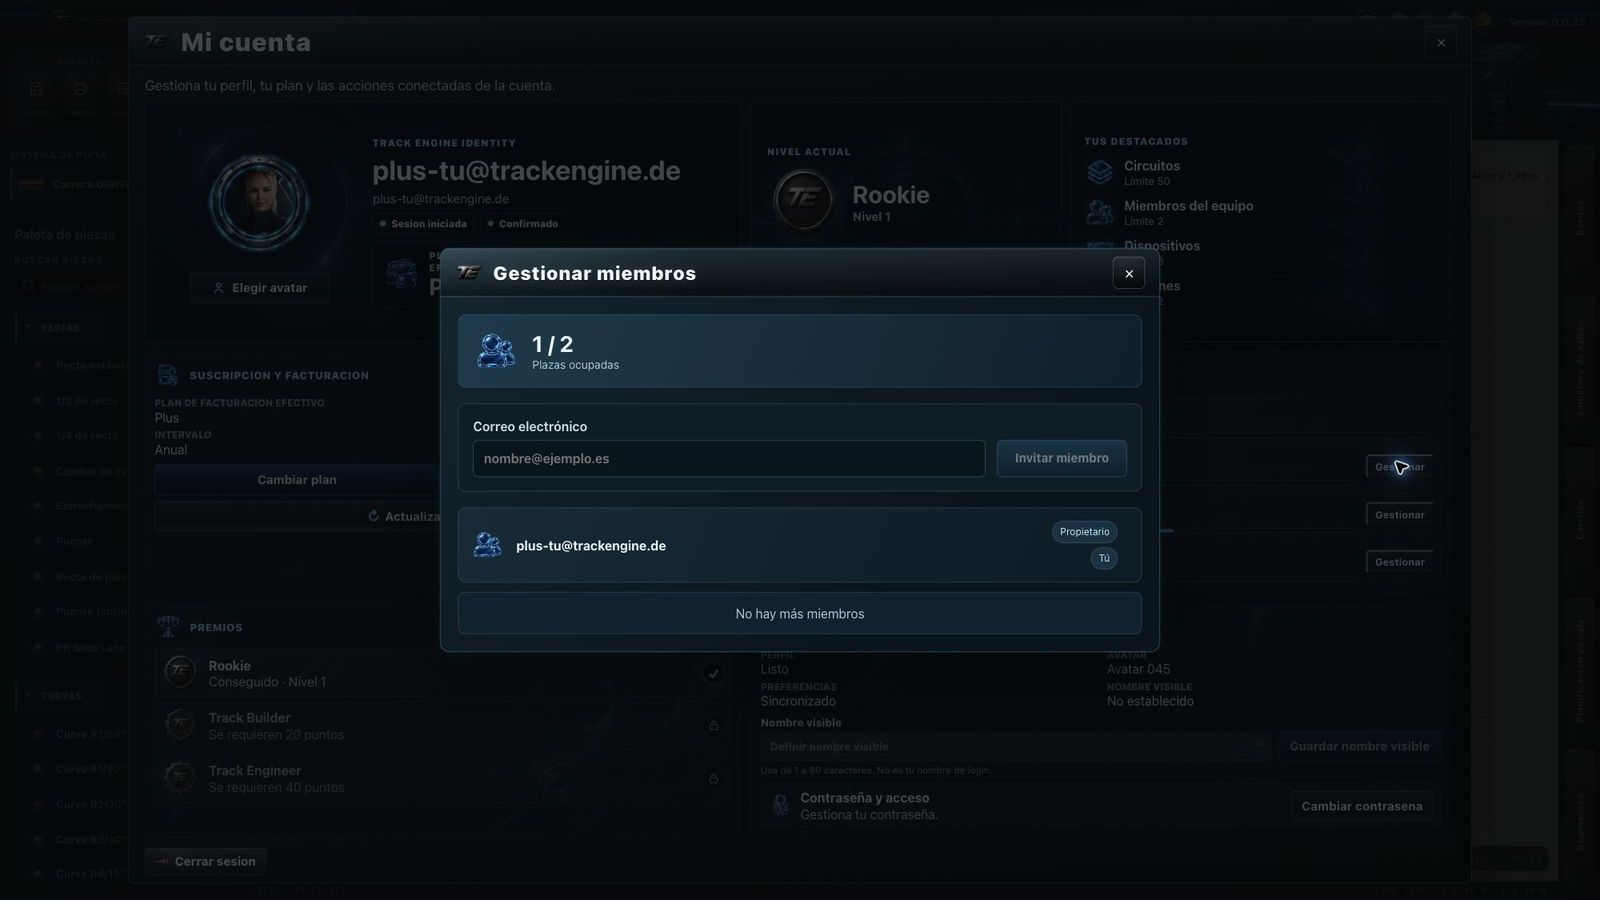Close the Mi cuenta window
This screenshot has width=1600, height=900.
click(x=1441, y=42)
